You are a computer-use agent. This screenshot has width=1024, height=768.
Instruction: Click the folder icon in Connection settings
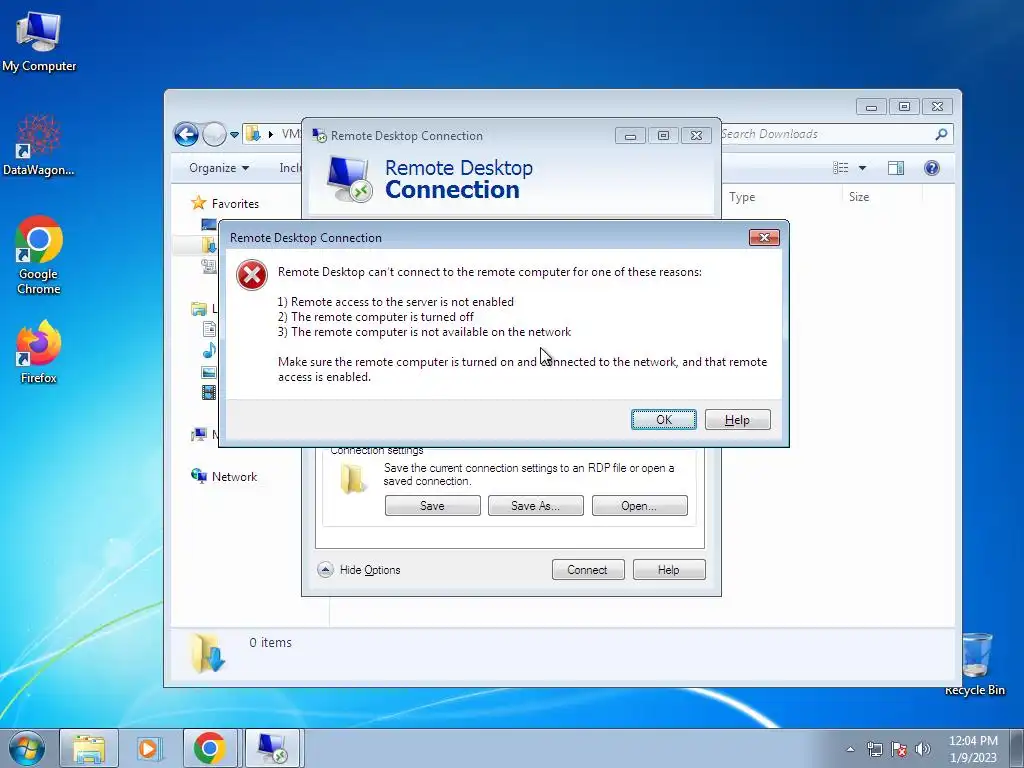point(353,479)
